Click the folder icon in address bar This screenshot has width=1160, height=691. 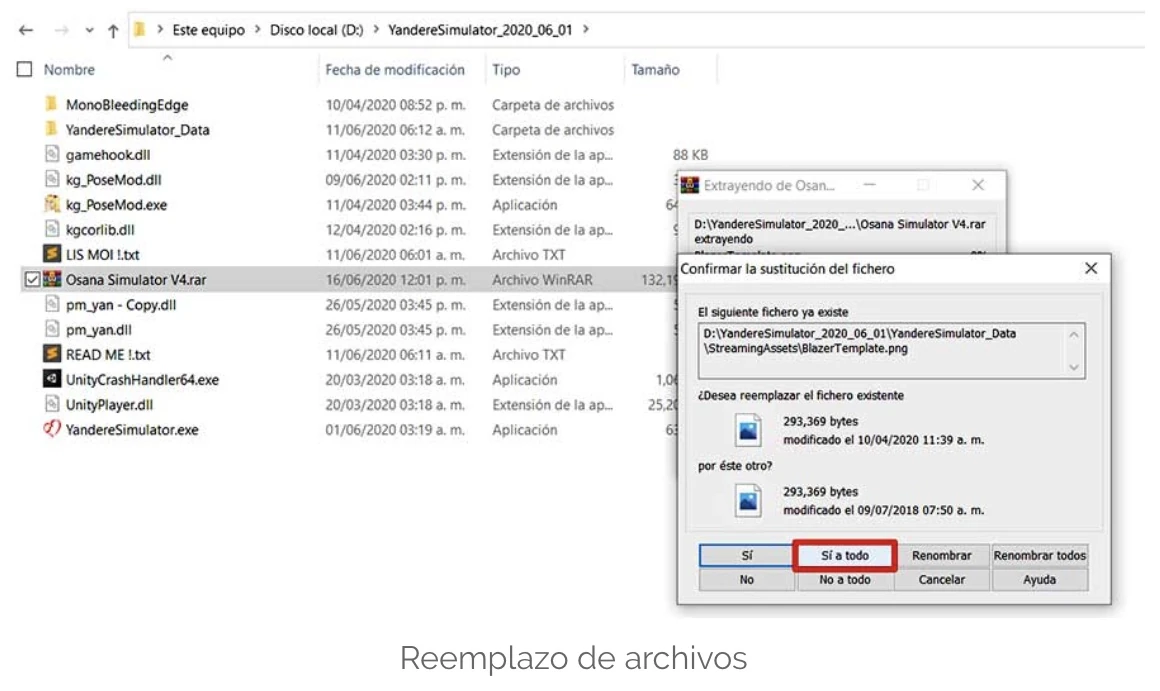139,30
